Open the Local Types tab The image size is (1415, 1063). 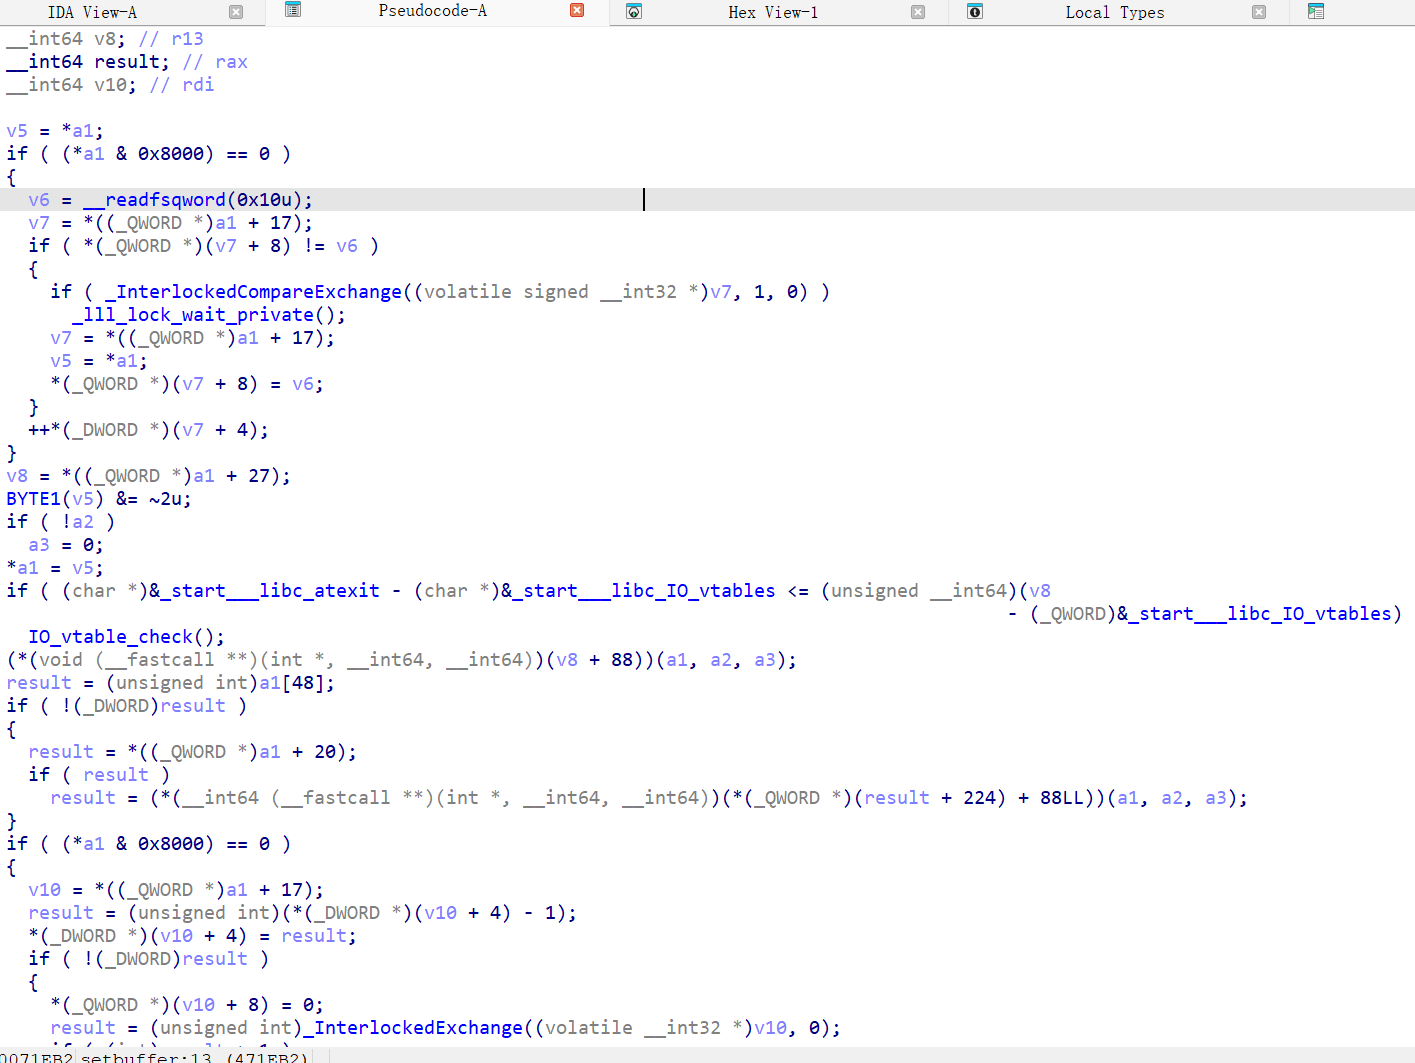[x=1115, y=12]
